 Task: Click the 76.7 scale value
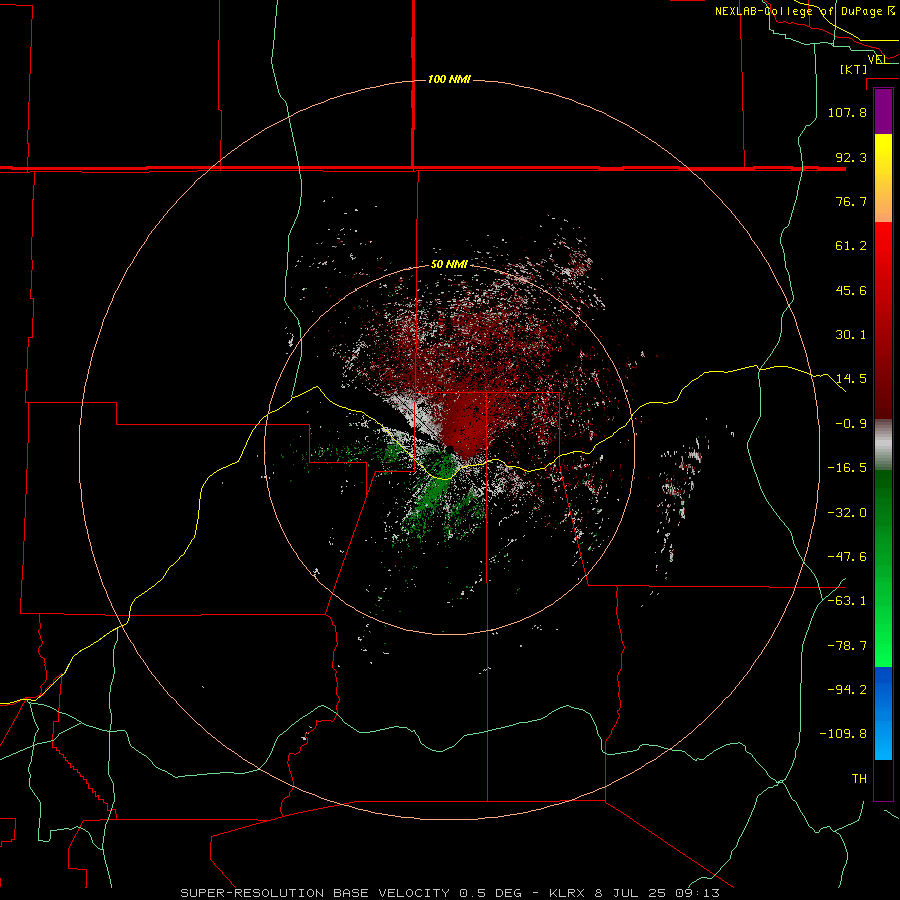coord(851,201)
